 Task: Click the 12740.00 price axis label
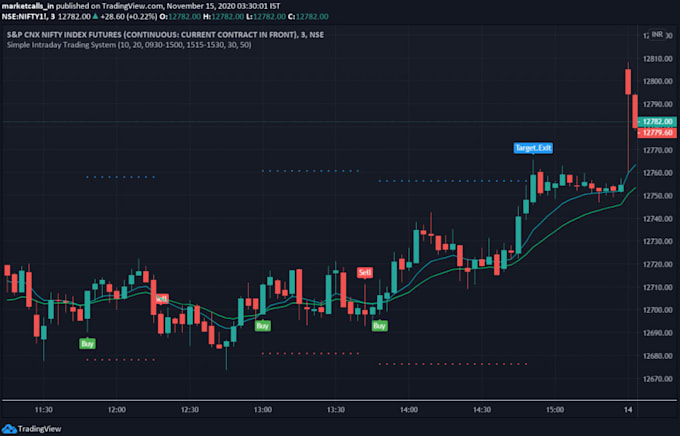pyautogui.click(x=657, y=219)
